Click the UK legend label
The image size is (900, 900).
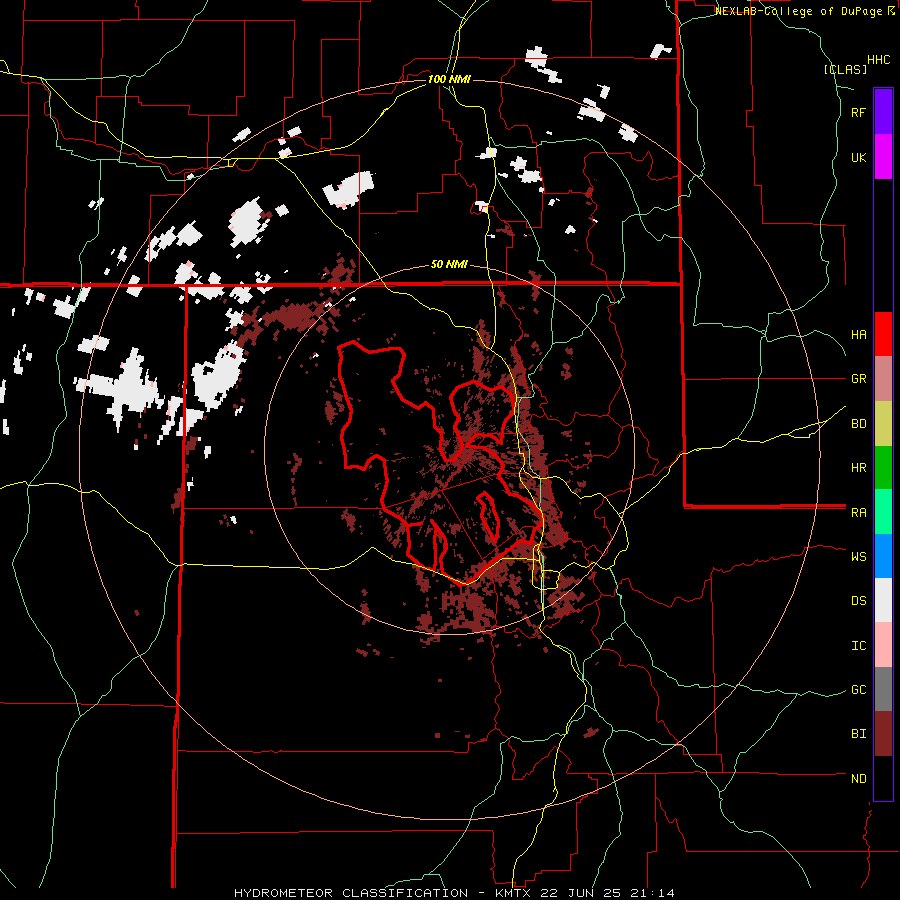click(858, 157)
